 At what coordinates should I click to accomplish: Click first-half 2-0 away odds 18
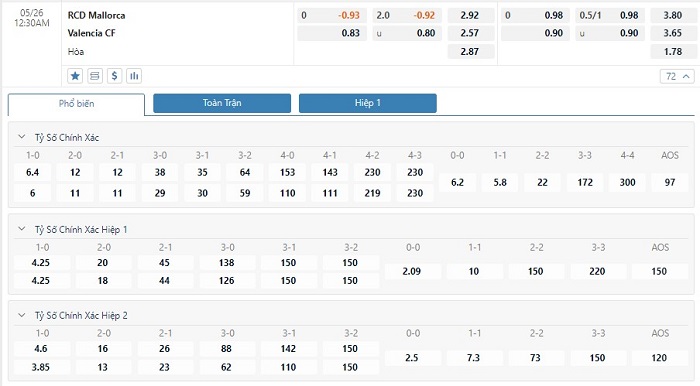click(103, 281)
